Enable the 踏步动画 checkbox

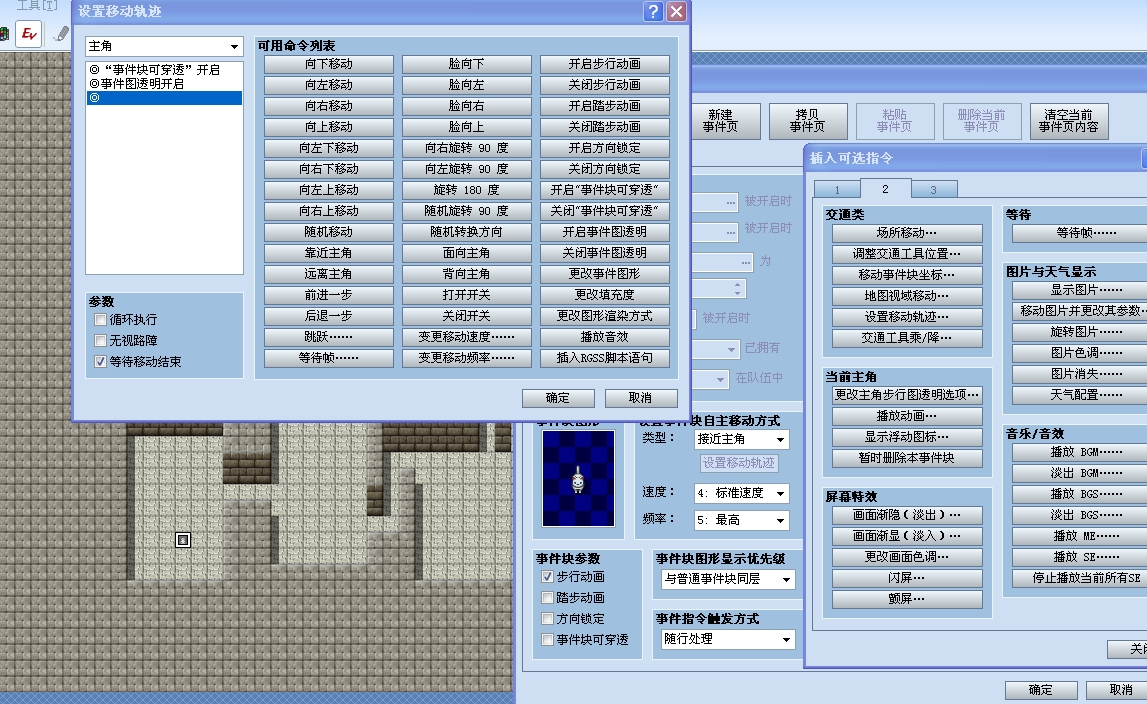pyautogui.click(x=547, y=598)
